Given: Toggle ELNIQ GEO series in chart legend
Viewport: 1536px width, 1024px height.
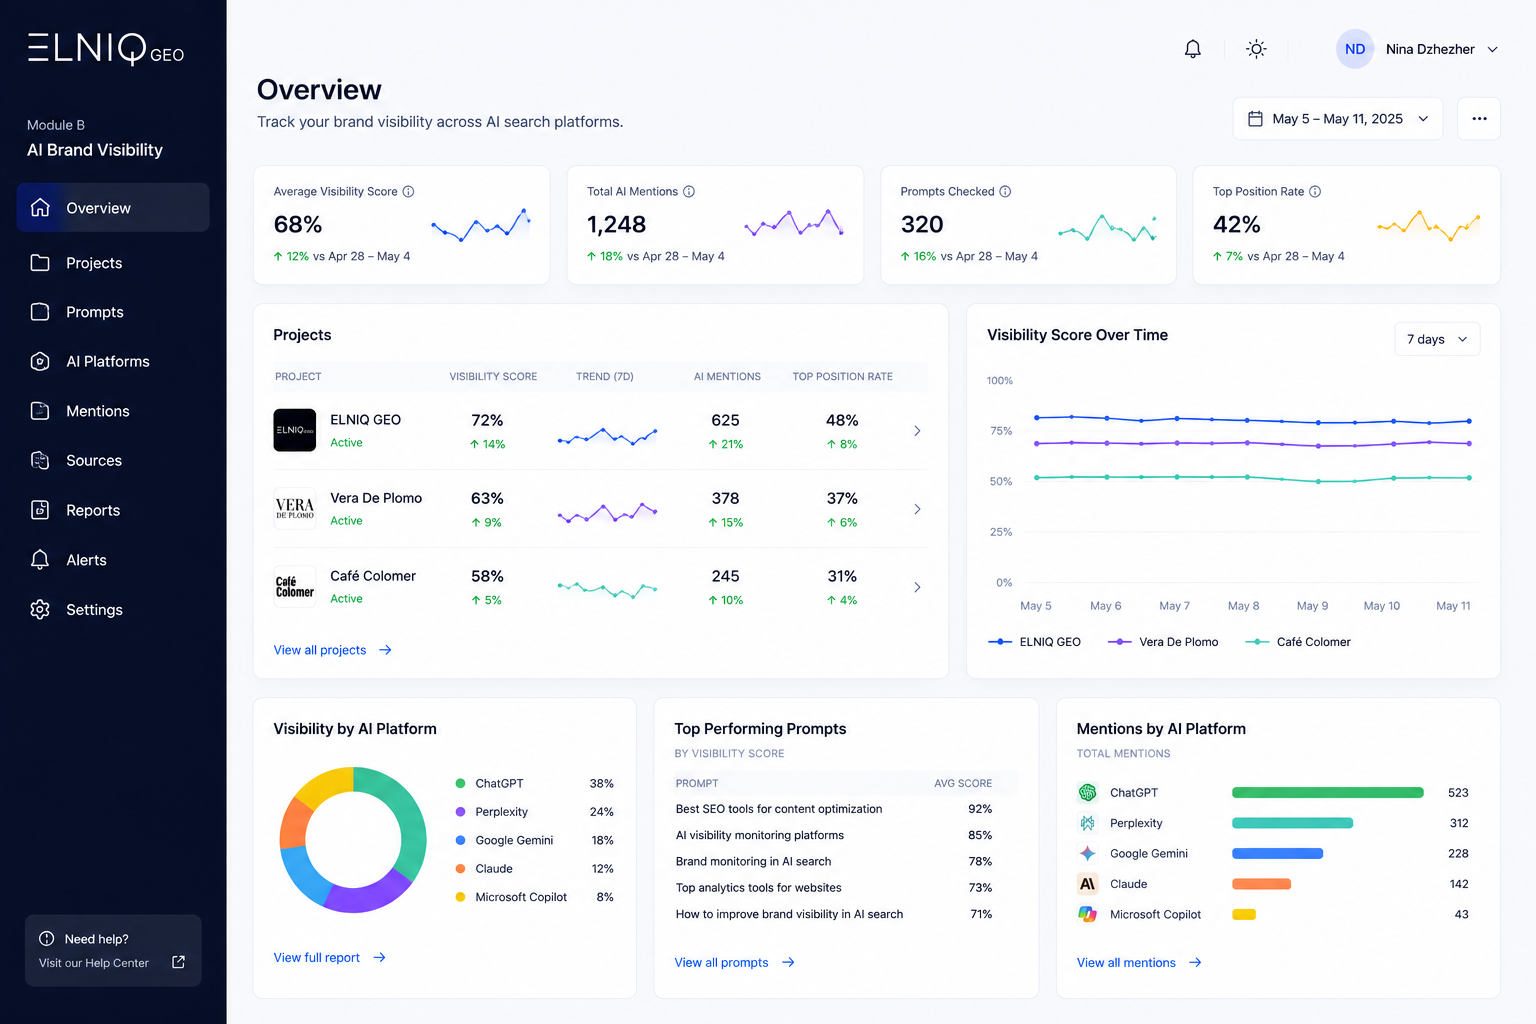Looking at the screenshot, I should pos(1035,642).
